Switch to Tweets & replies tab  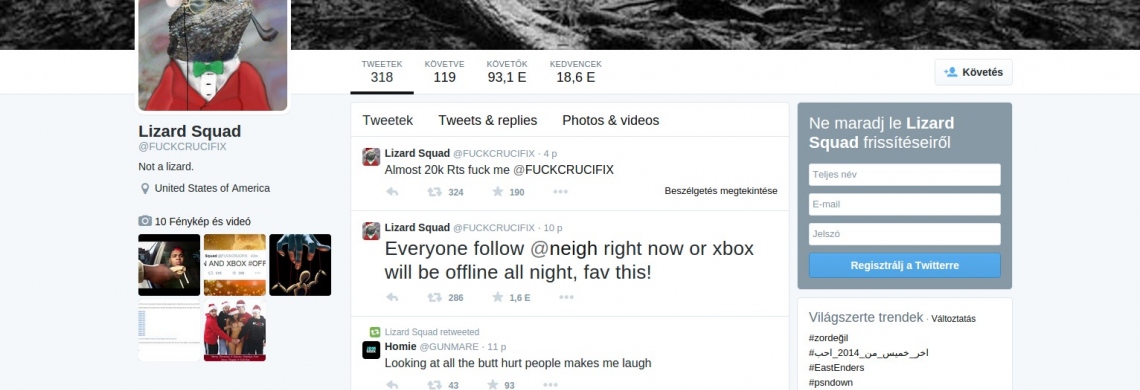488,121
